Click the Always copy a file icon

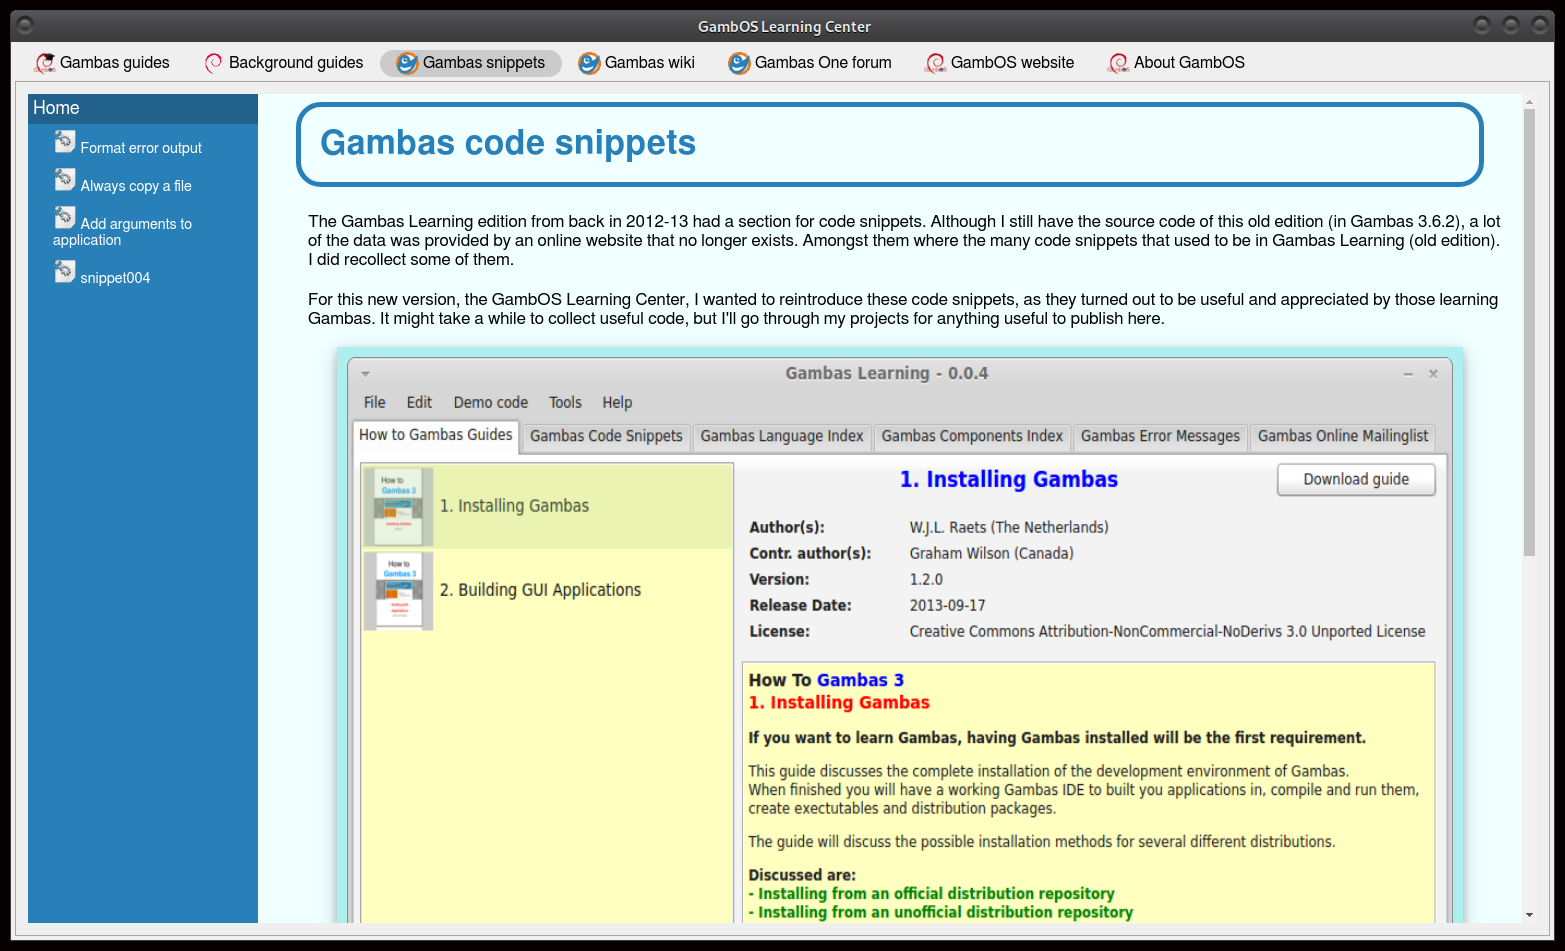coord(65,180)
